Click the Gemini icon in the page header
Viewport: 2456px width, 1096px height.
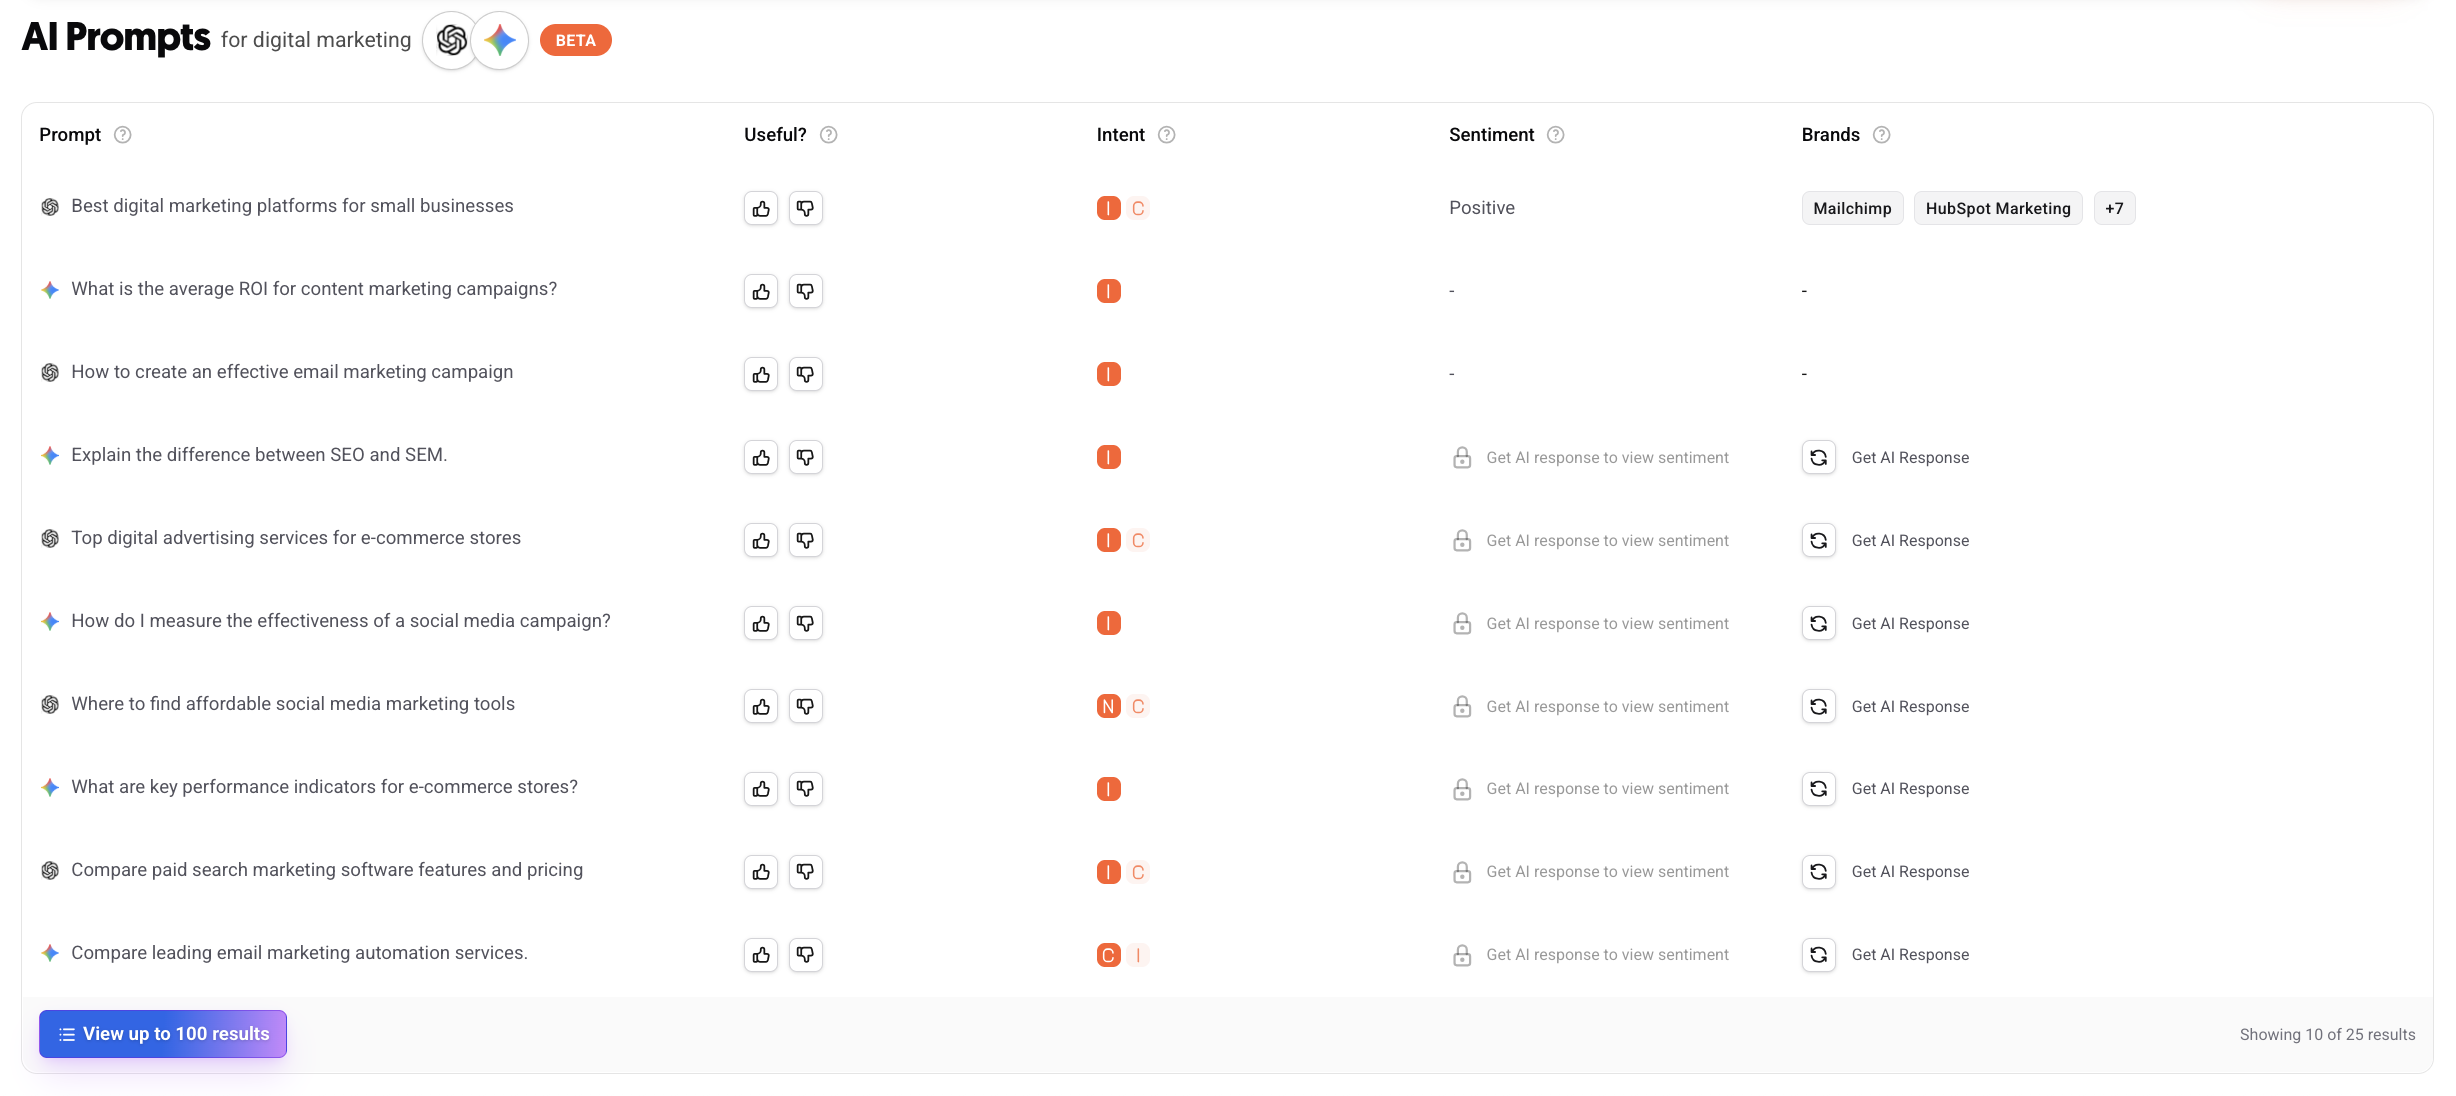point(500,40)
